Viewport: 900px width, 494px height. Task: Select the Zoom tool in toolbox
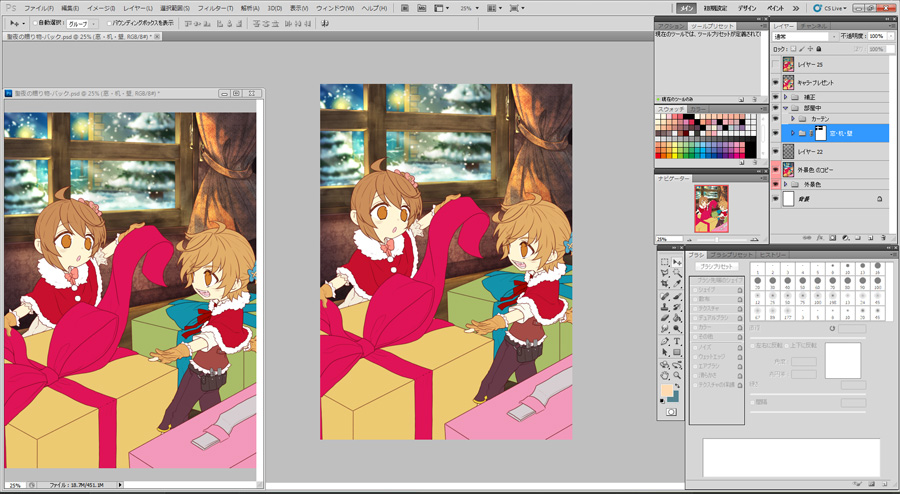pyautogui.click(x=677, y=374)
